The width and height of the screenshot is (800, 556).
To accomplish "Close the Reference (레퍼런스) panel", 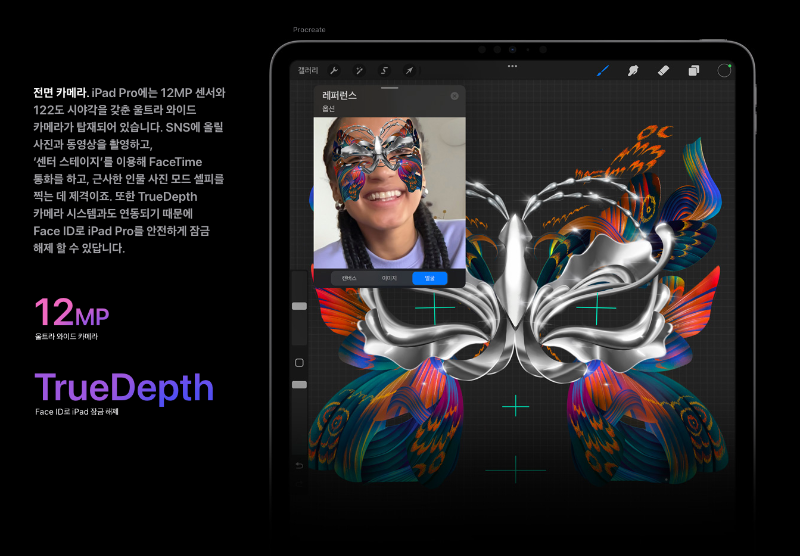I will pos(454,96).
